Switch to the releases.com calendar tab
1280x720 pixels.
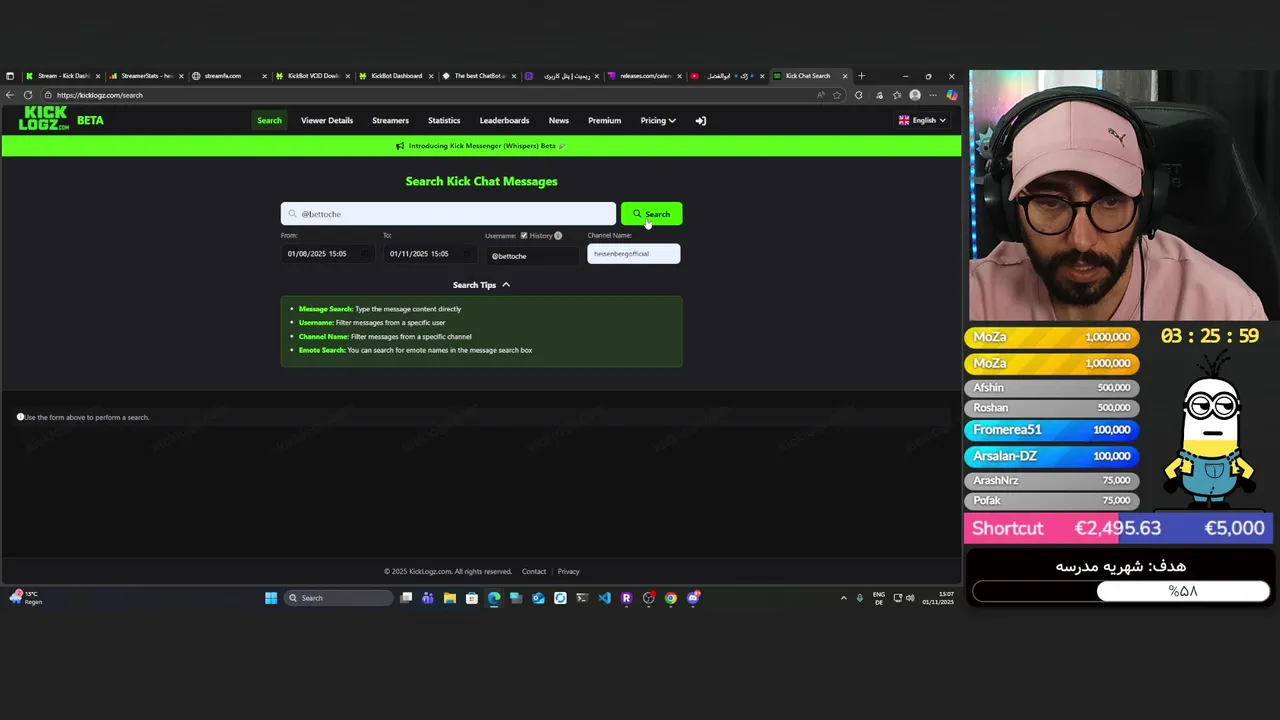click(x=645, y=76)
